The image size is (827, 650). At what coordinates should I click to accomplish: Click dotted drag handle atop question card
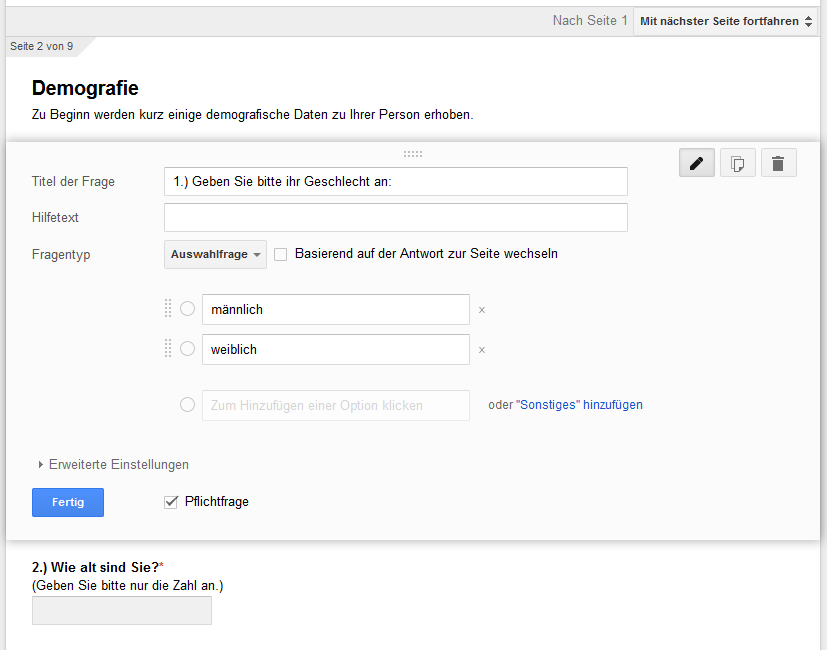point(413,154)
